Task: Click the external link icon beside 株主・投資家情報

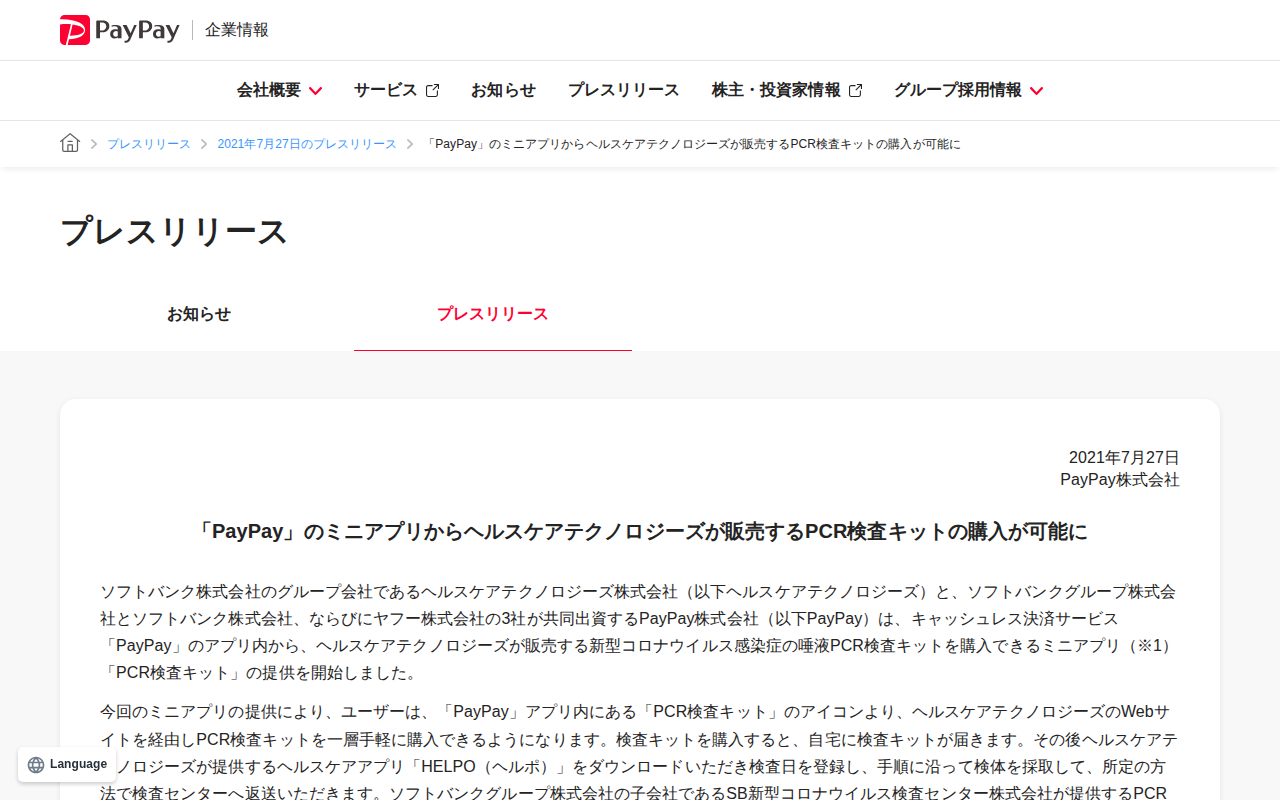Action: click(855, 90)
